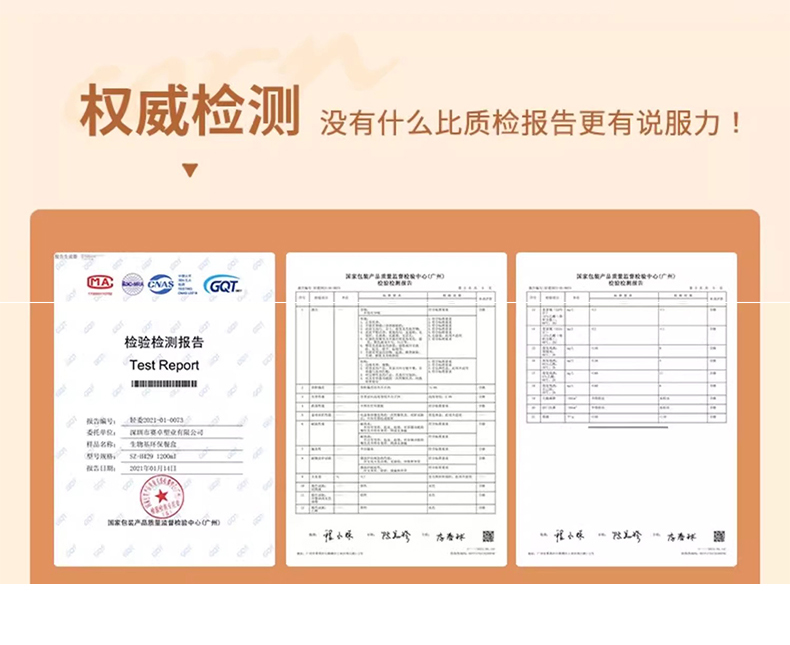The image size is (790, 645).
Task: Click the ilac-MRA round logo
Action: [x=132, y=283]
